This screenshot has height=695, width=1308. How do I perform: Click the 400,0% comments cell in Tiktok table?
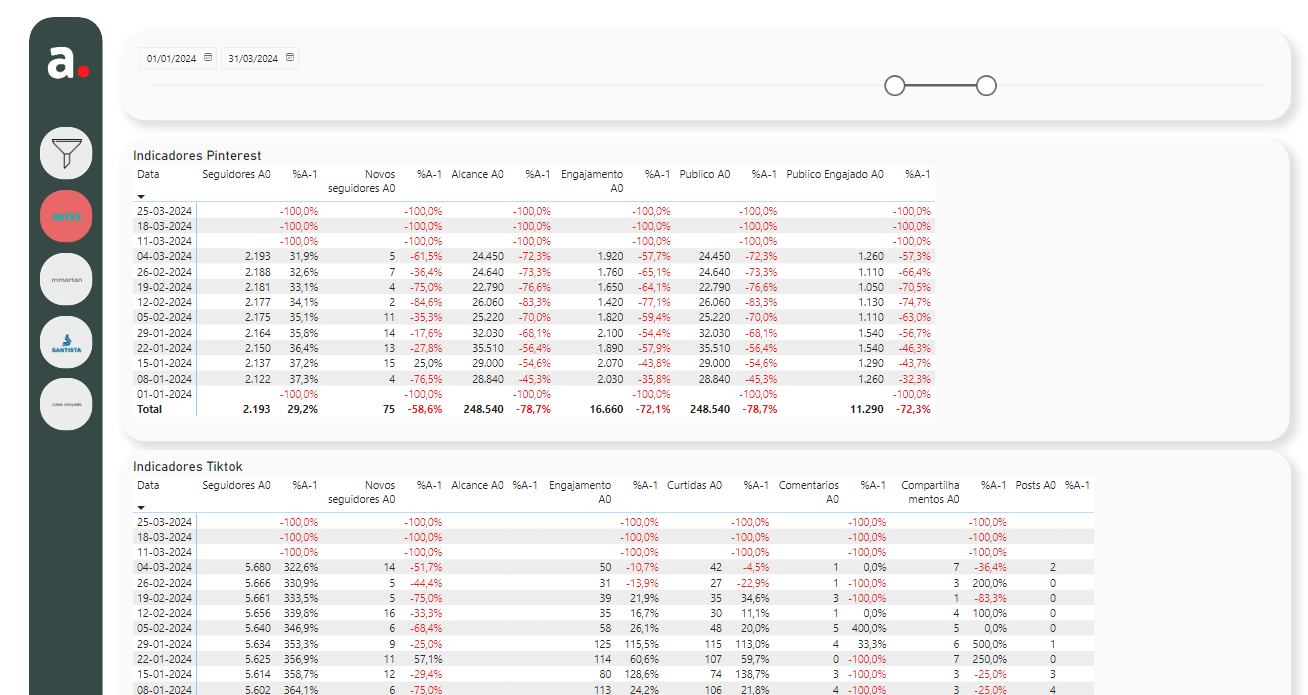click(869, 629)
